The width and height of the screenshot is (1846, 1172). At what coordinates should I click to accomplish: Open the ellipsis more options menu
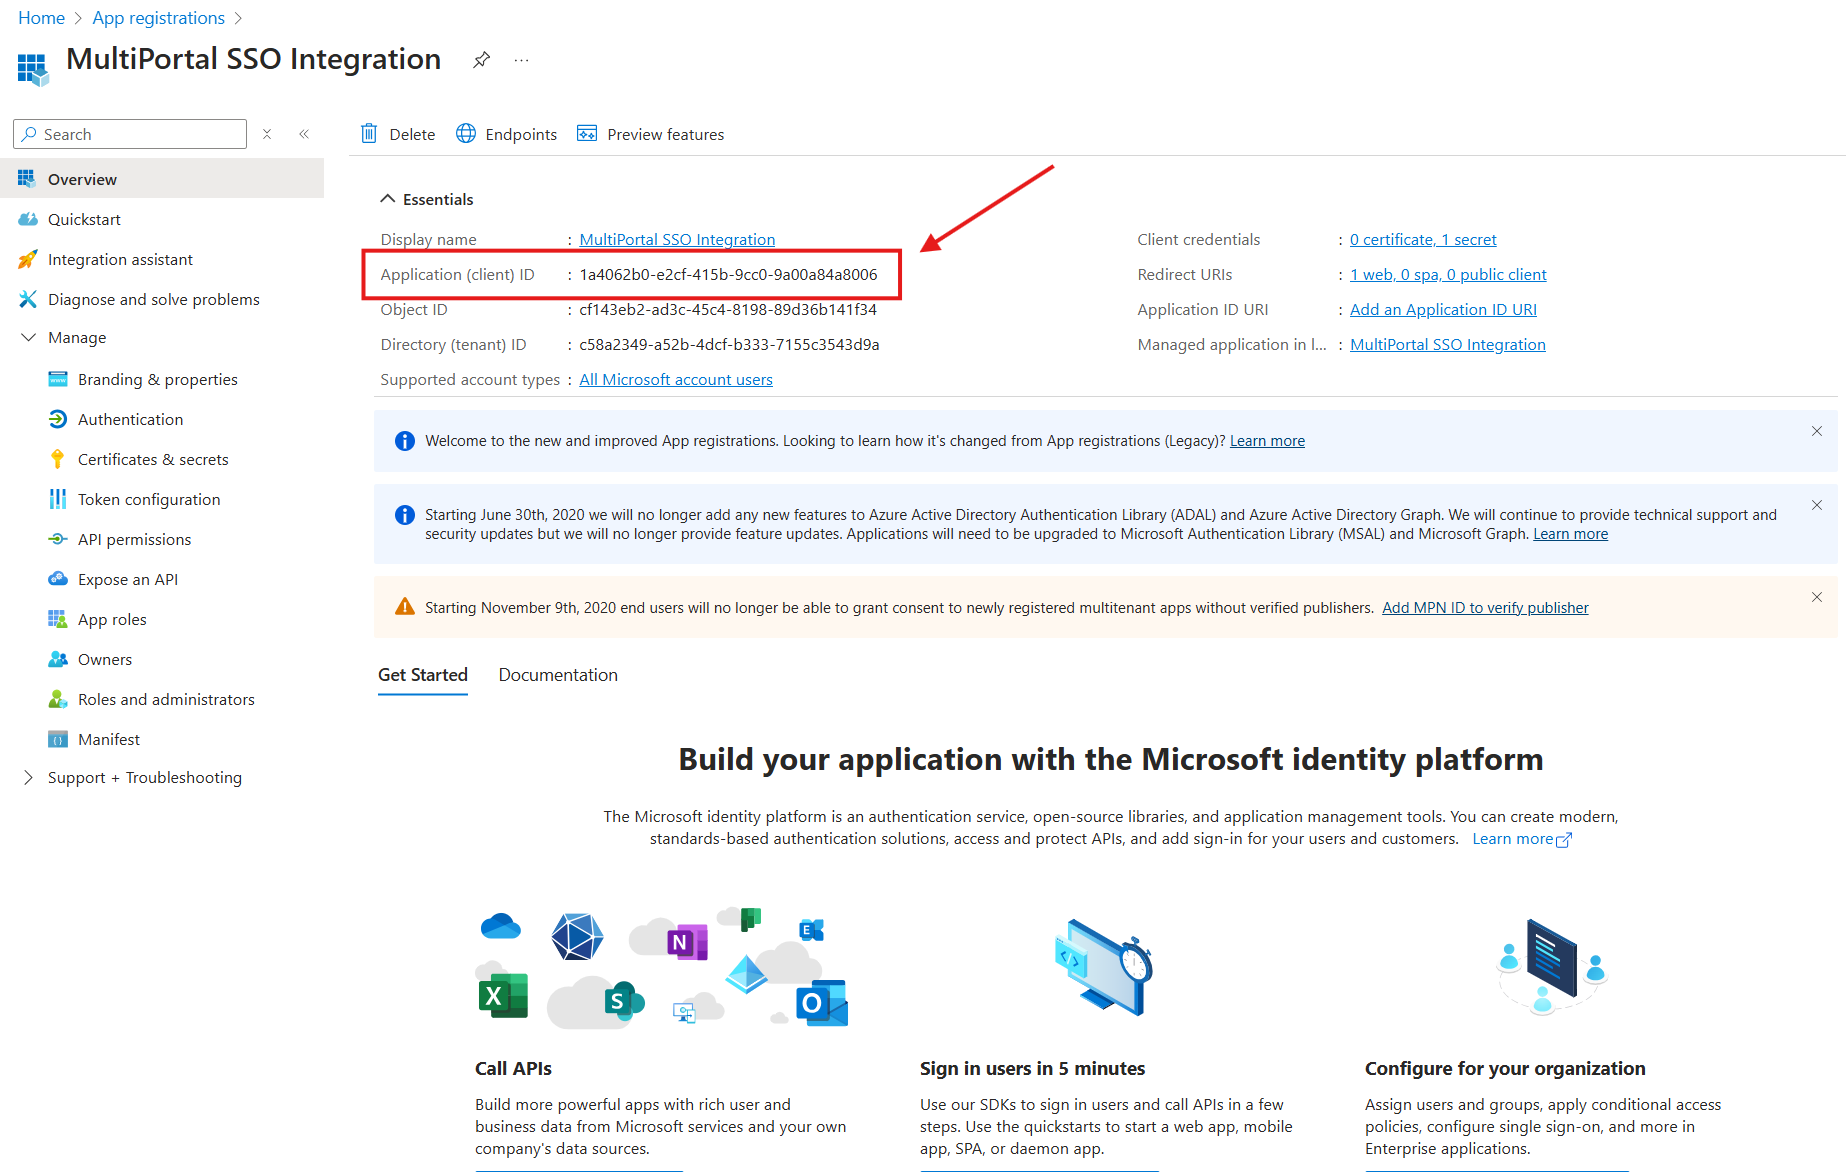point(521,60)
